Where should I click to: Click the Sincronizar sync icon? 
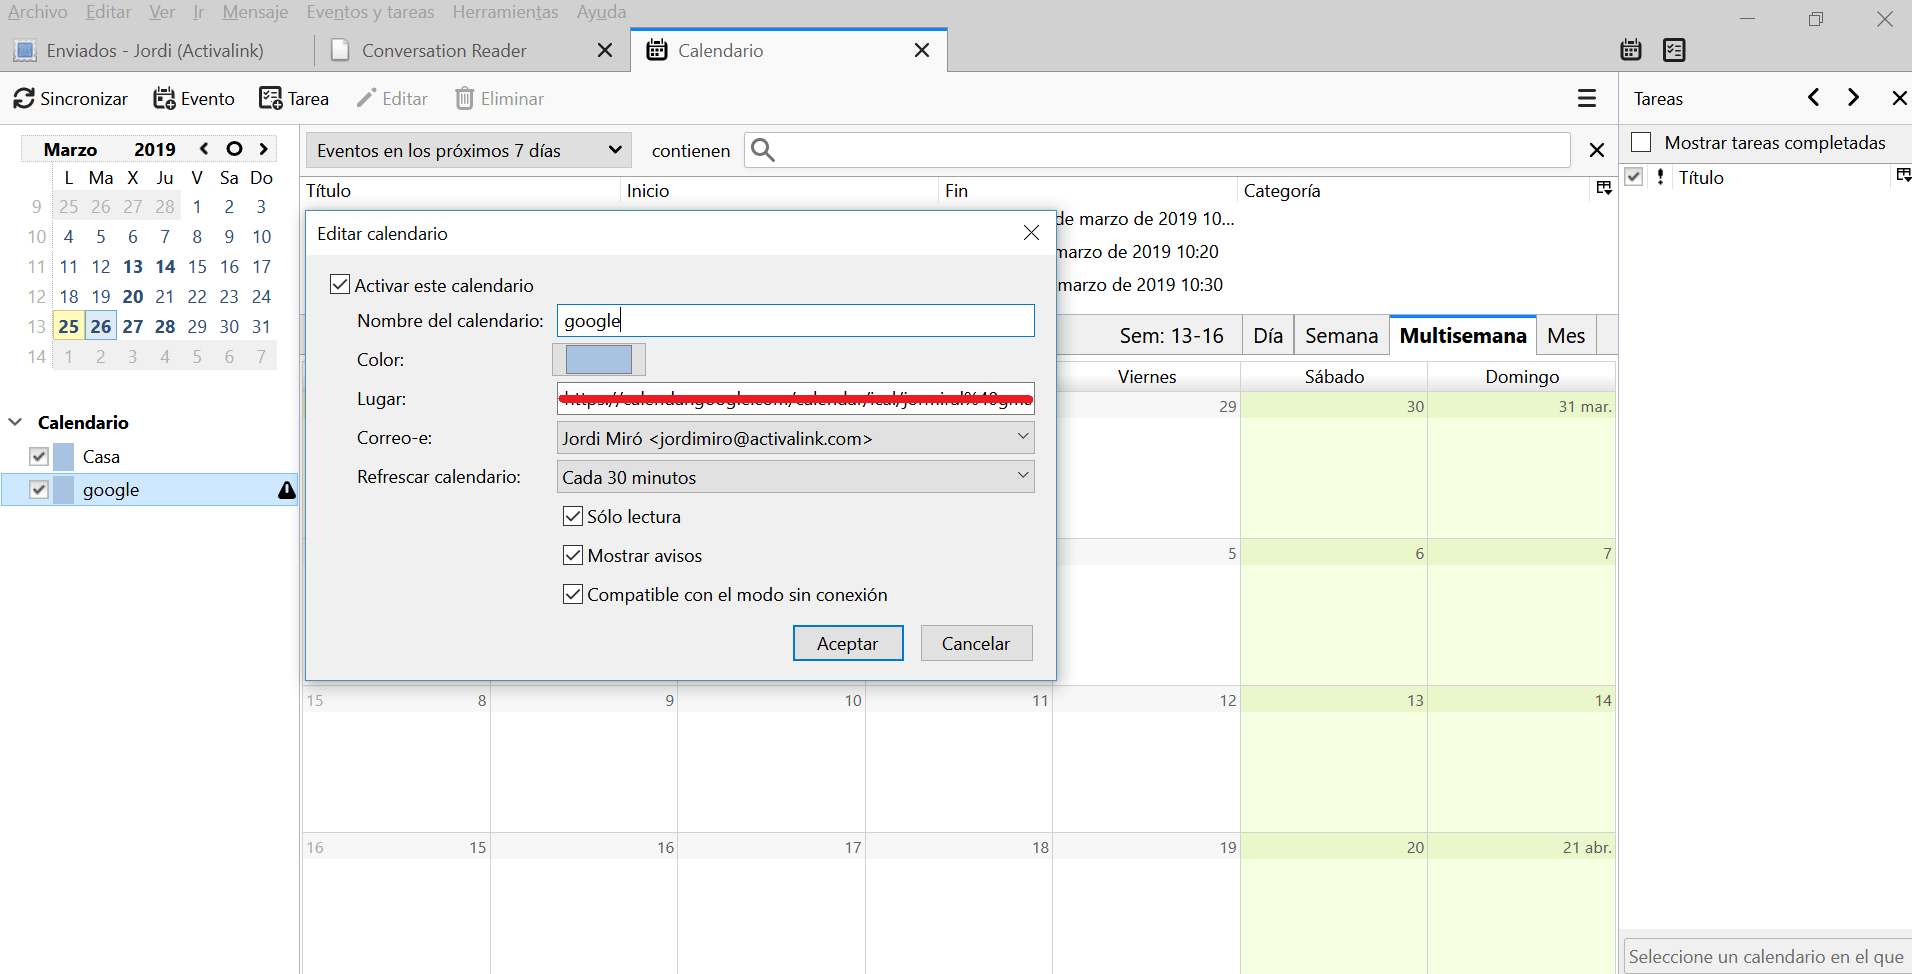[24, 98]
